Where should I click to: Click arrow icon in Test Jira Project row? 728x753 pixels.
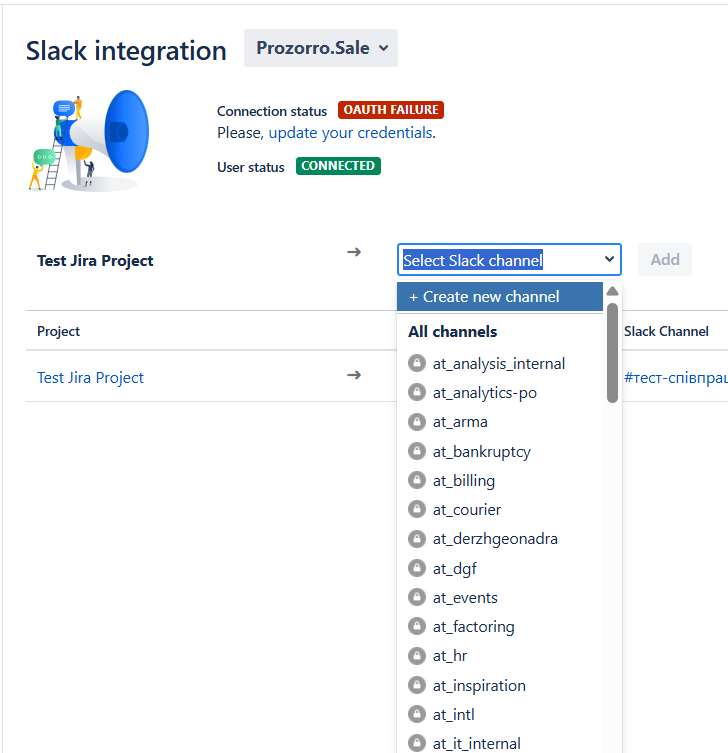click(354, 374)
